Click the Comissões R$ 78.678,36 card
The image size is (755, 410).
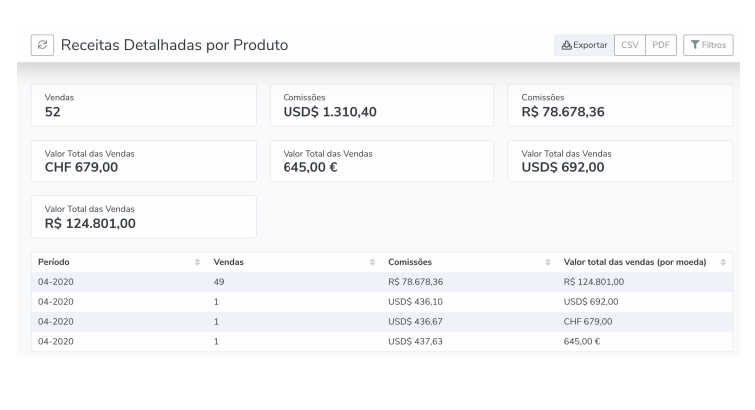point(620,106)
